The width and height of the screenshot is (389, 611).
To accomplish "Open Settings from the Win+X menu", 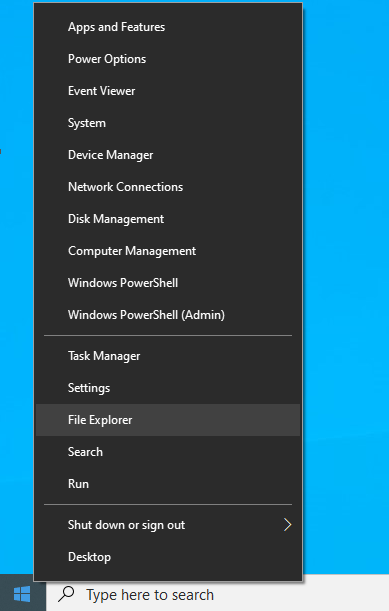I will 168,388.
